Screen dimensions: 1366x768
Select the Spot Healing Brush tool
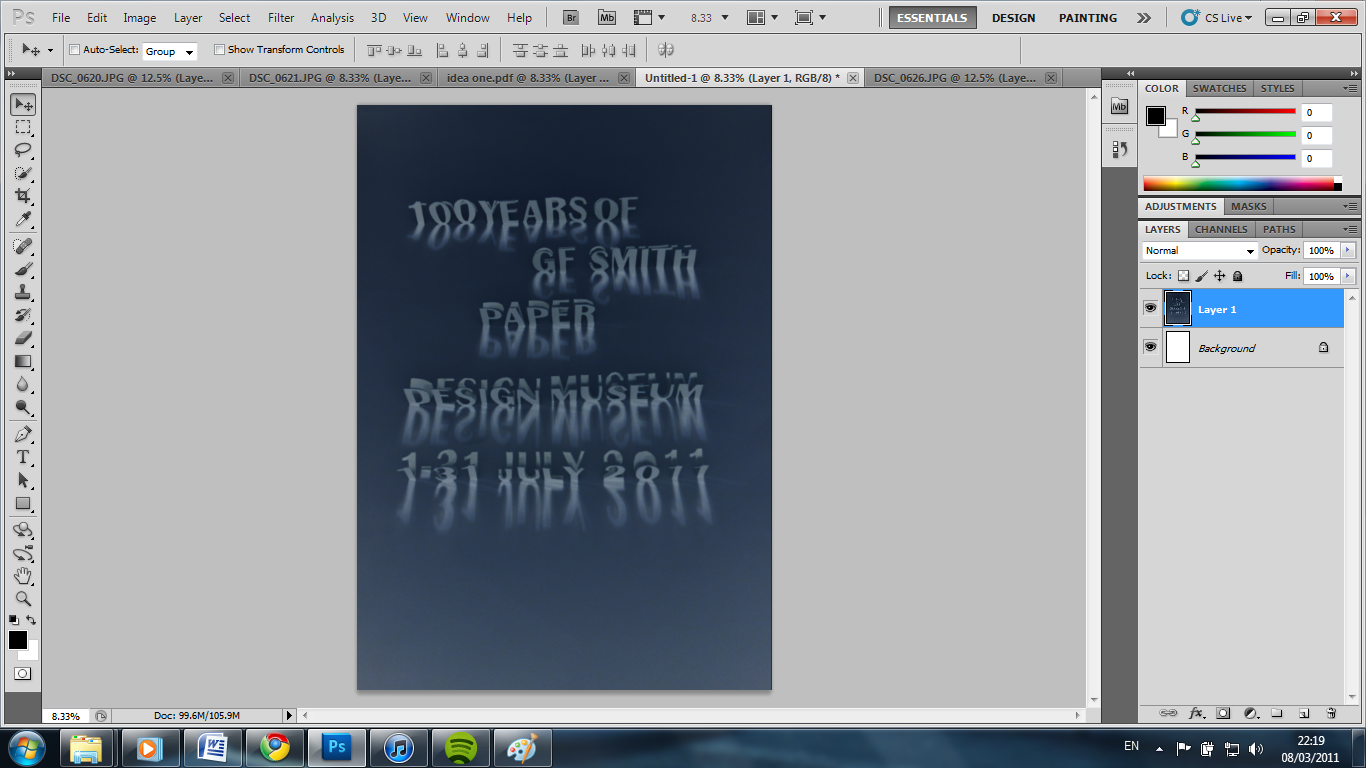[23, 246]
